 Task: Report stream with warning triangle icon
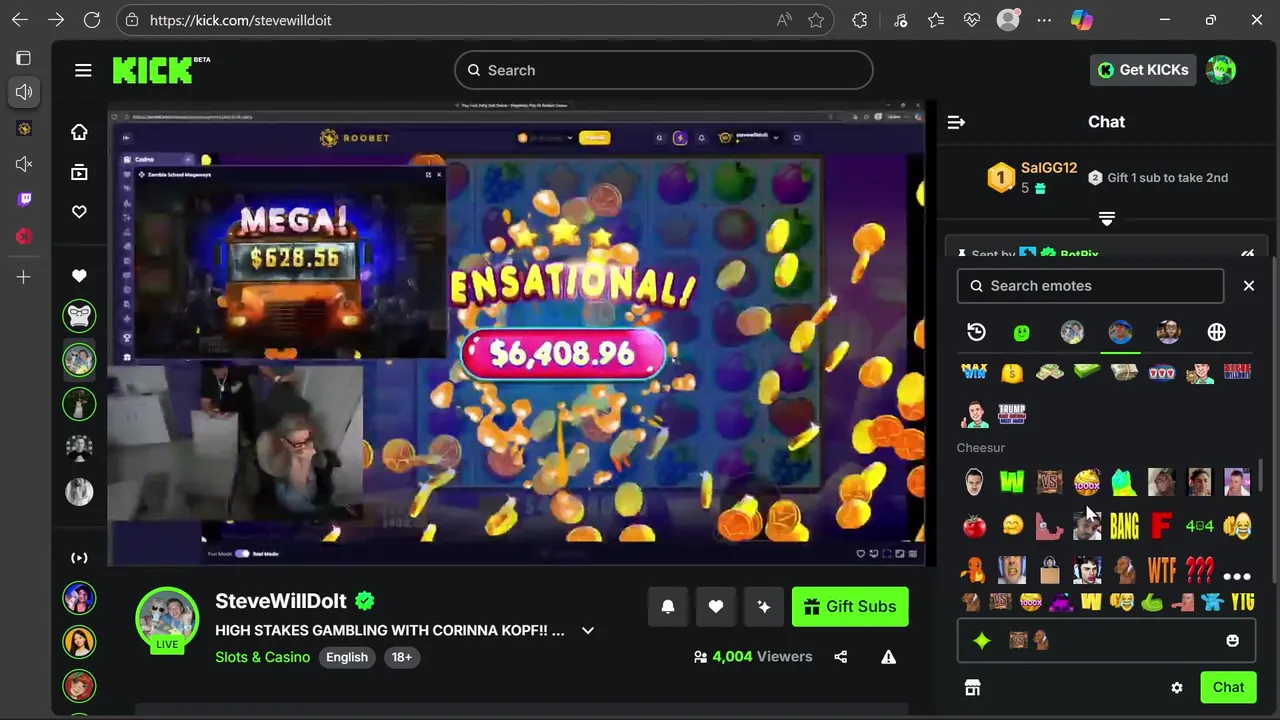(888, 657)
